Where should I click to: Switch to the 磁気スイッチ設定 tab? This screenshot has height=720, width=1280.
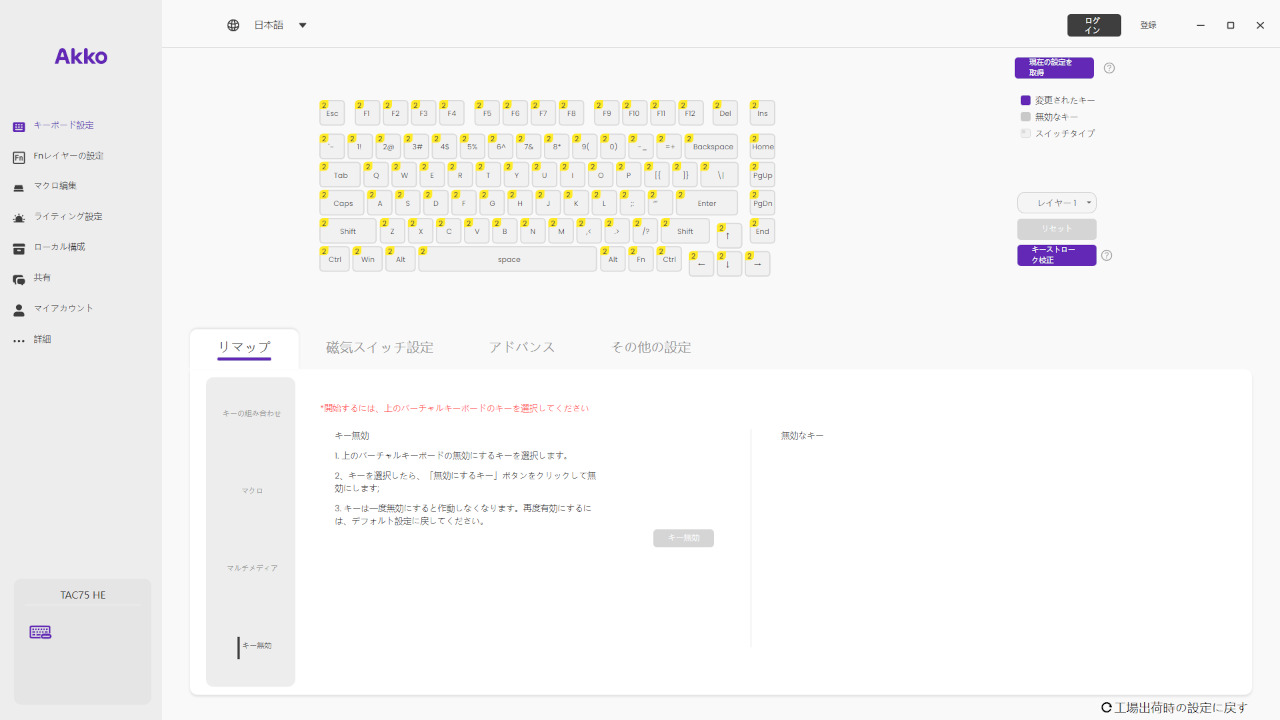click(x=380, y=347)
